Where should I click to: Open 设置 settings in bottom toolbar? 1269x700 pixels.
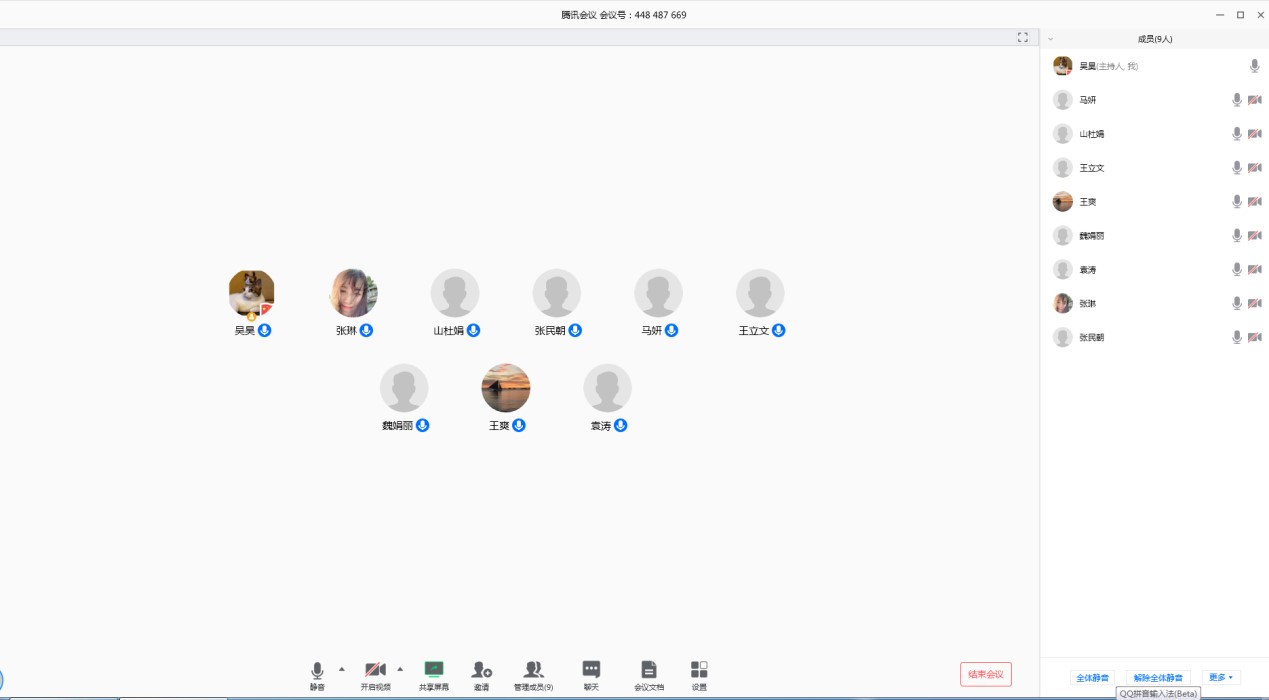coord(699,671)
